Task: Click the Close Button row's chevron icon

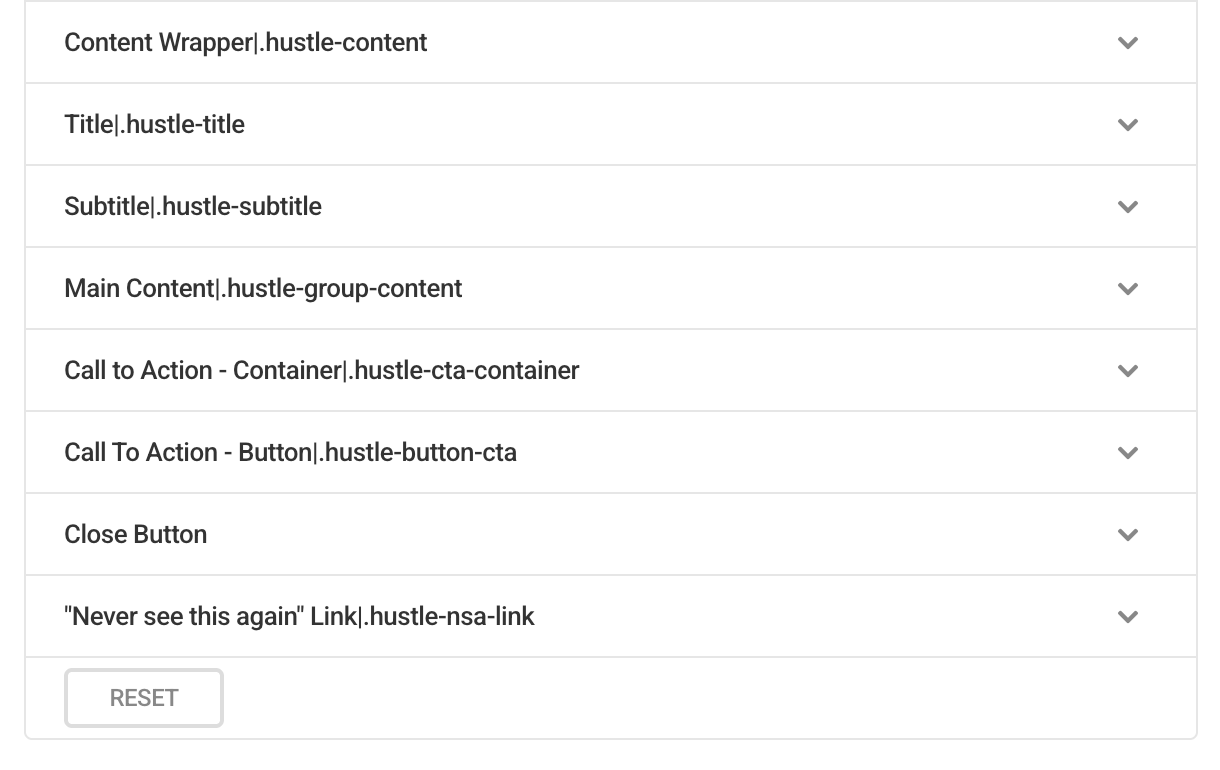Action: [x=1128, y=535]
